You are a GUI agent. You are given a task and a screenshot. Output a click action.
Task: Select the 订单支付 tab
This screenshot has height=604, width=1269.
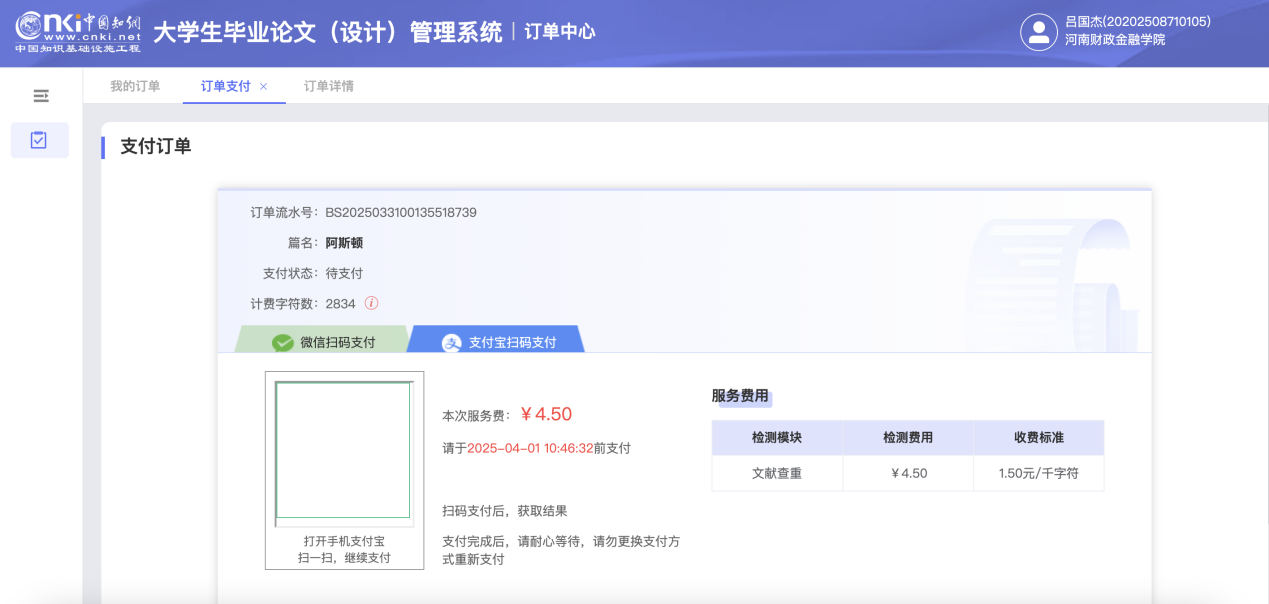click(226, 86)
